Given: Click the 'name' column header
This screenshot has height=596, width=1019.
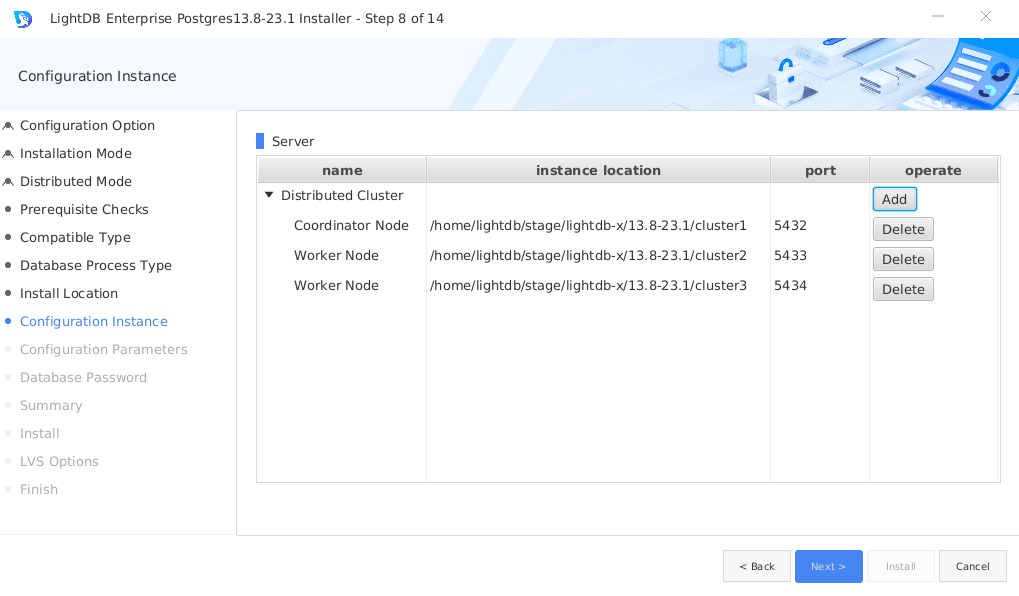Looking at the screenshot, I should [x=342, y=170].
